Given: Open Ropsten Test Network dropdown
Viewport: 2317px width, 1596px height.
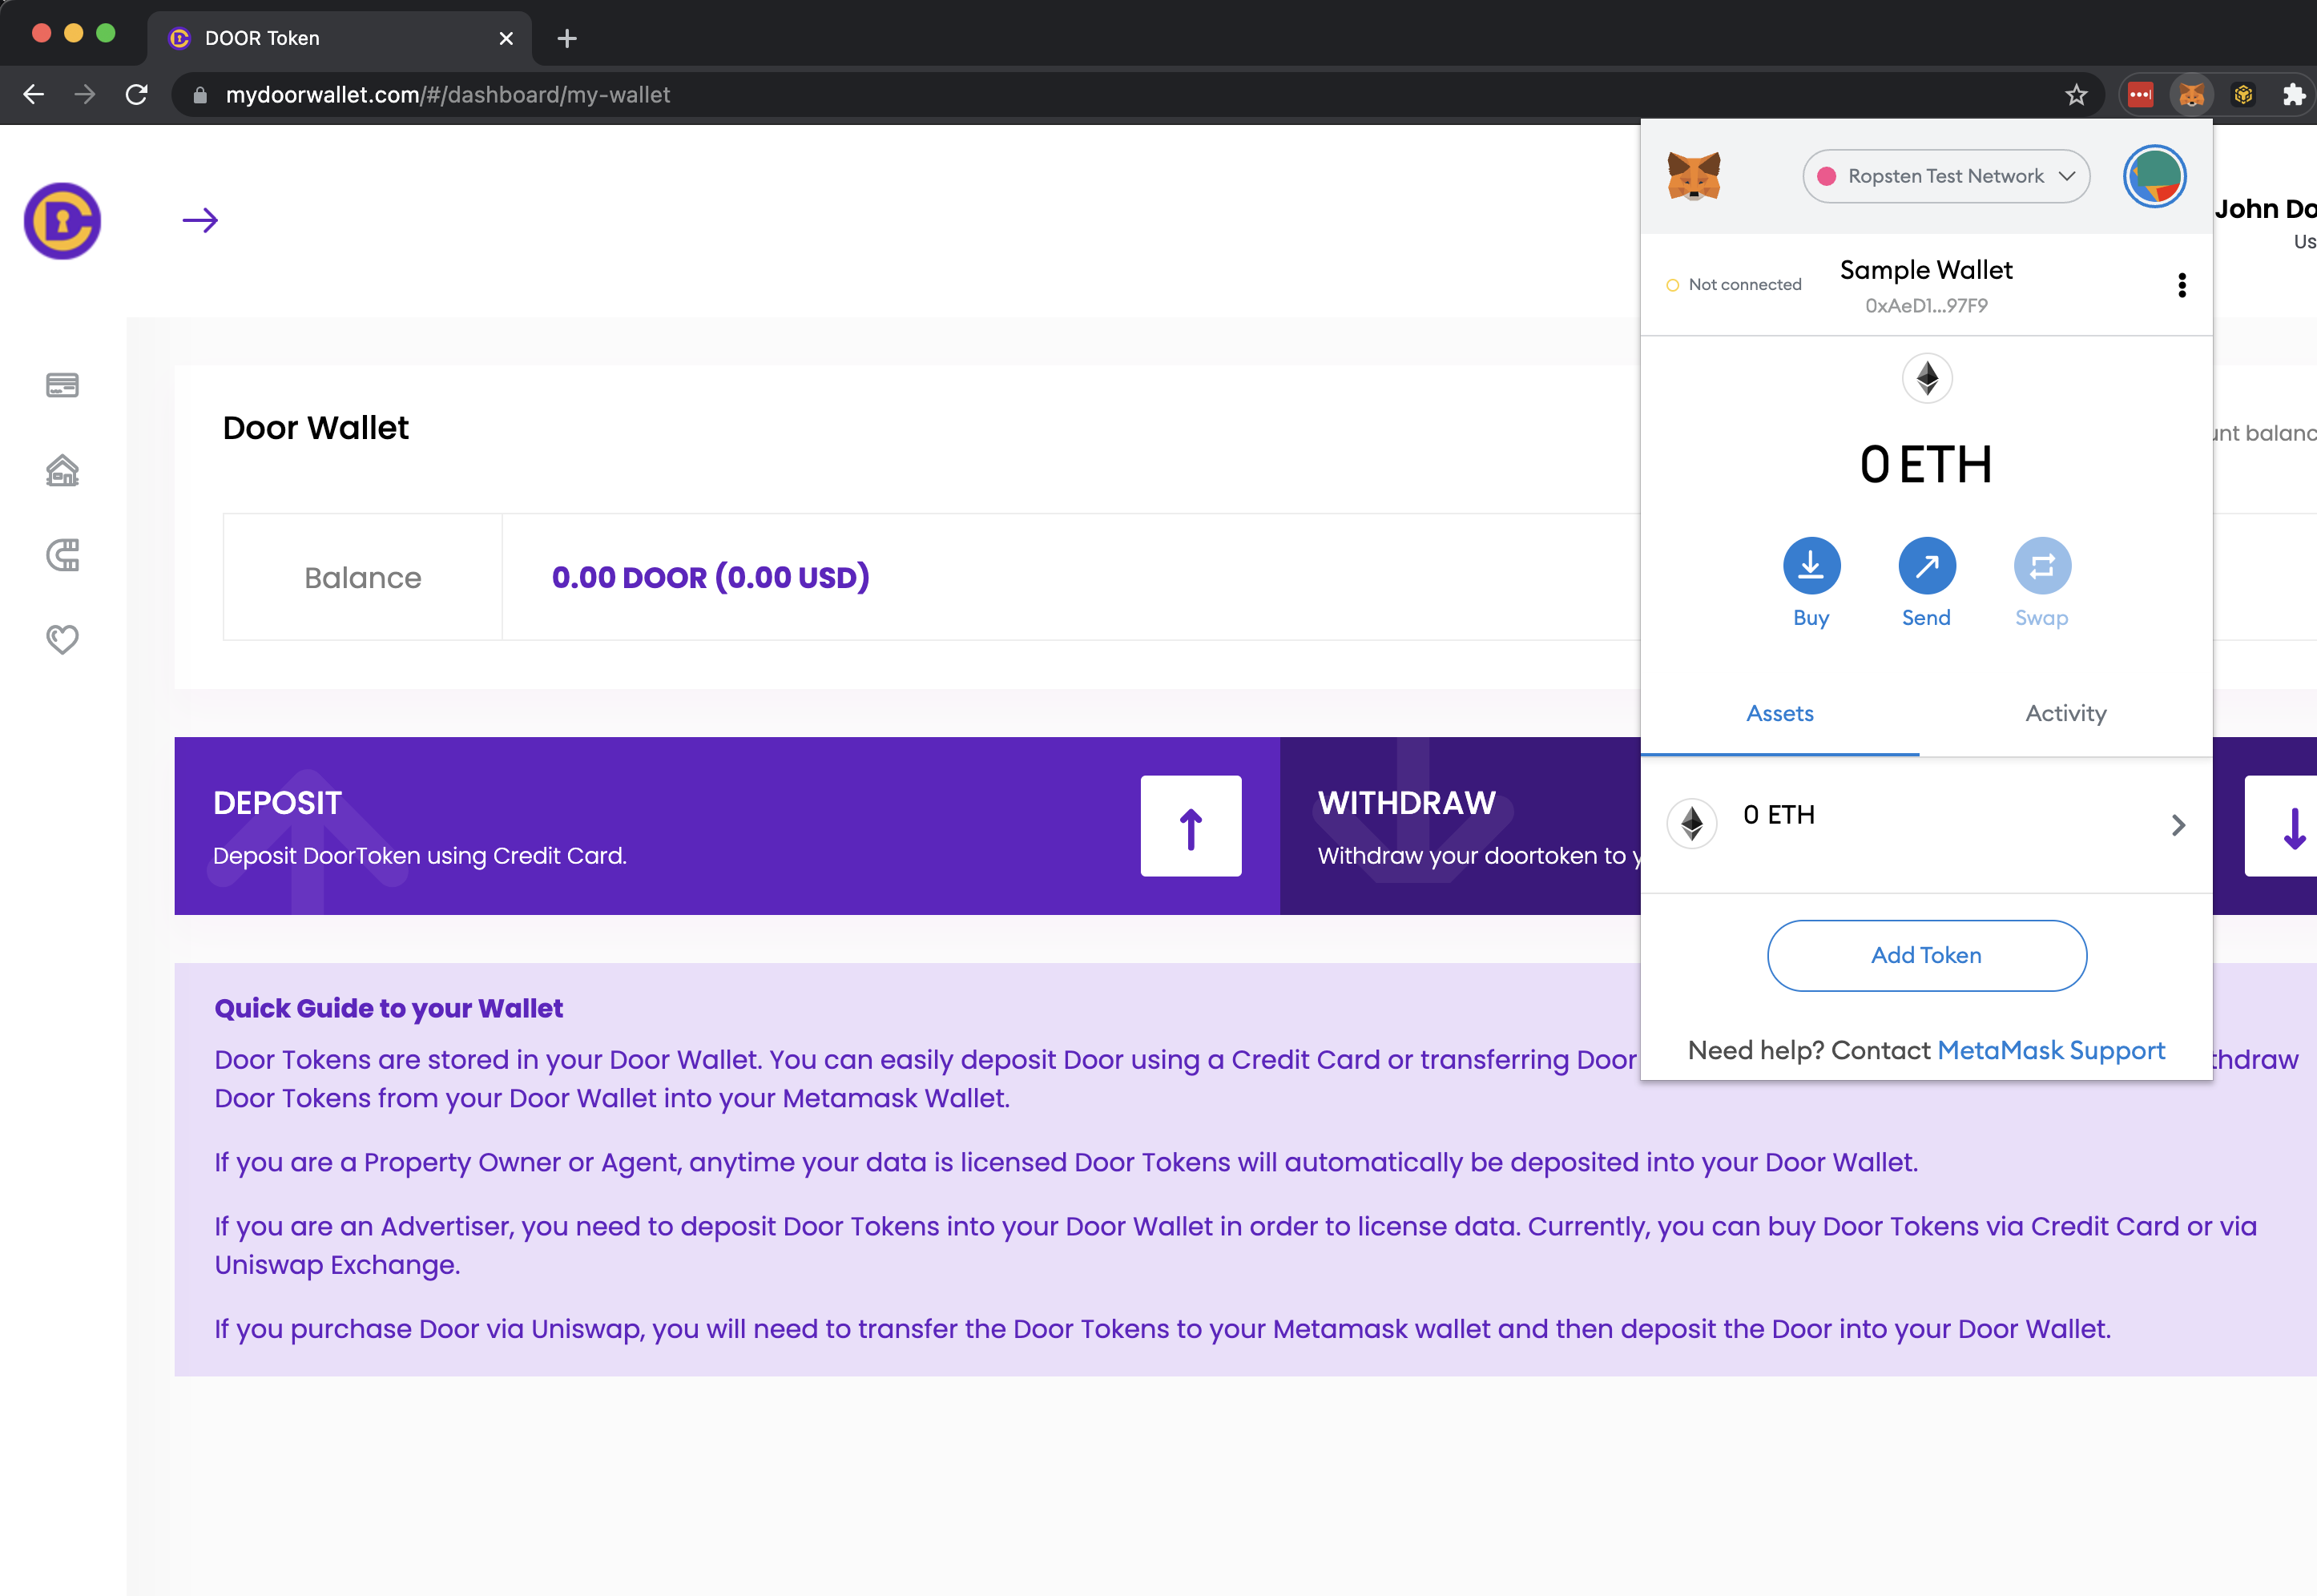Looking at the screenshot, I should tap(1946, 176).
